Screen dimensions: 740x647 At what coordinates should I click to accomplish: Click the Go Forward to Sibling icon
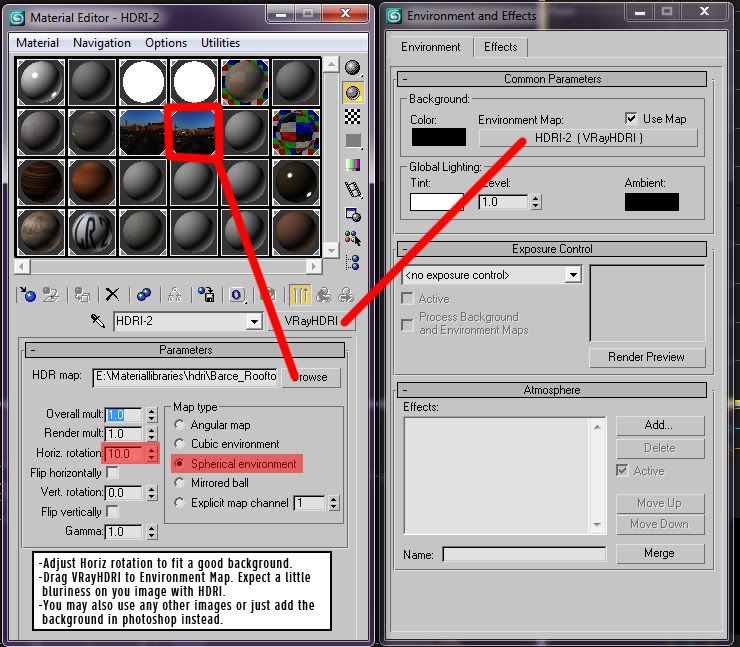point(346,294)
